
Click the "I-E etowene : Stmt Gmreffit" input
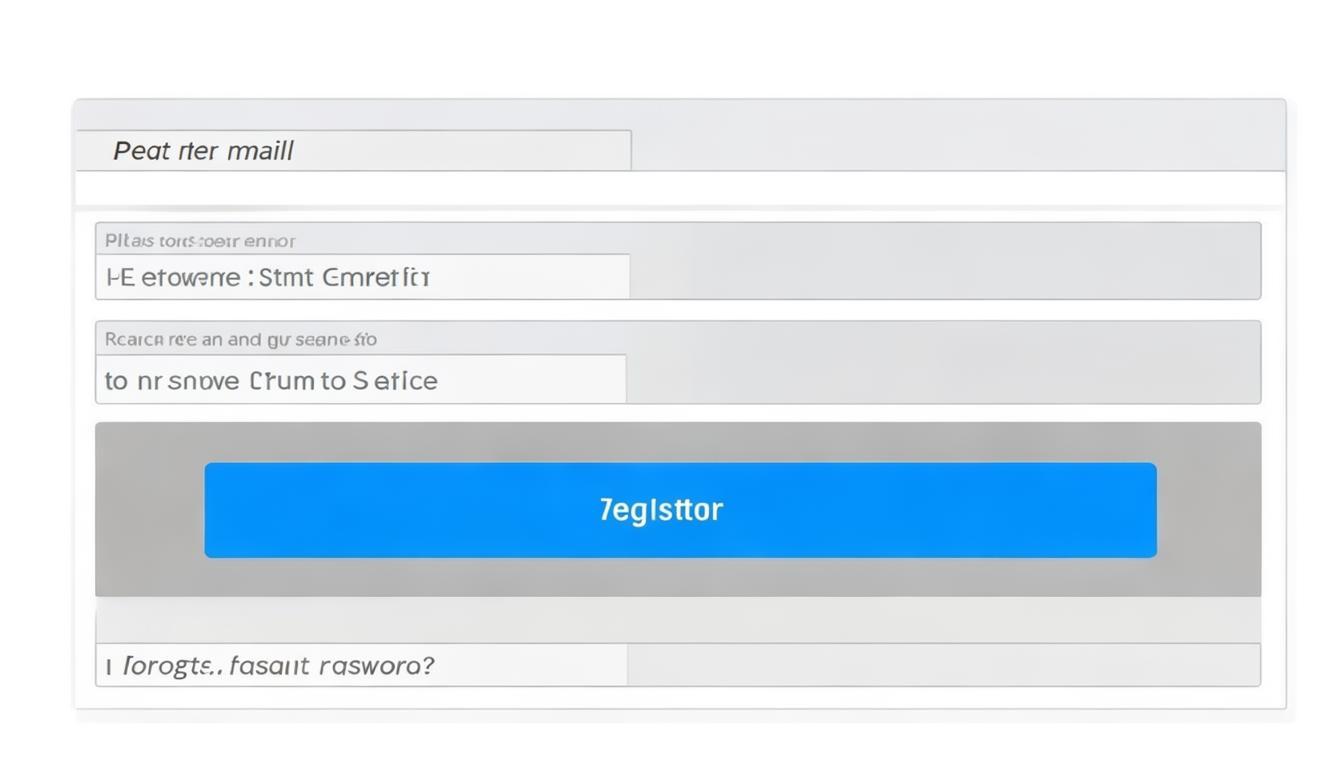pos(362,277)
